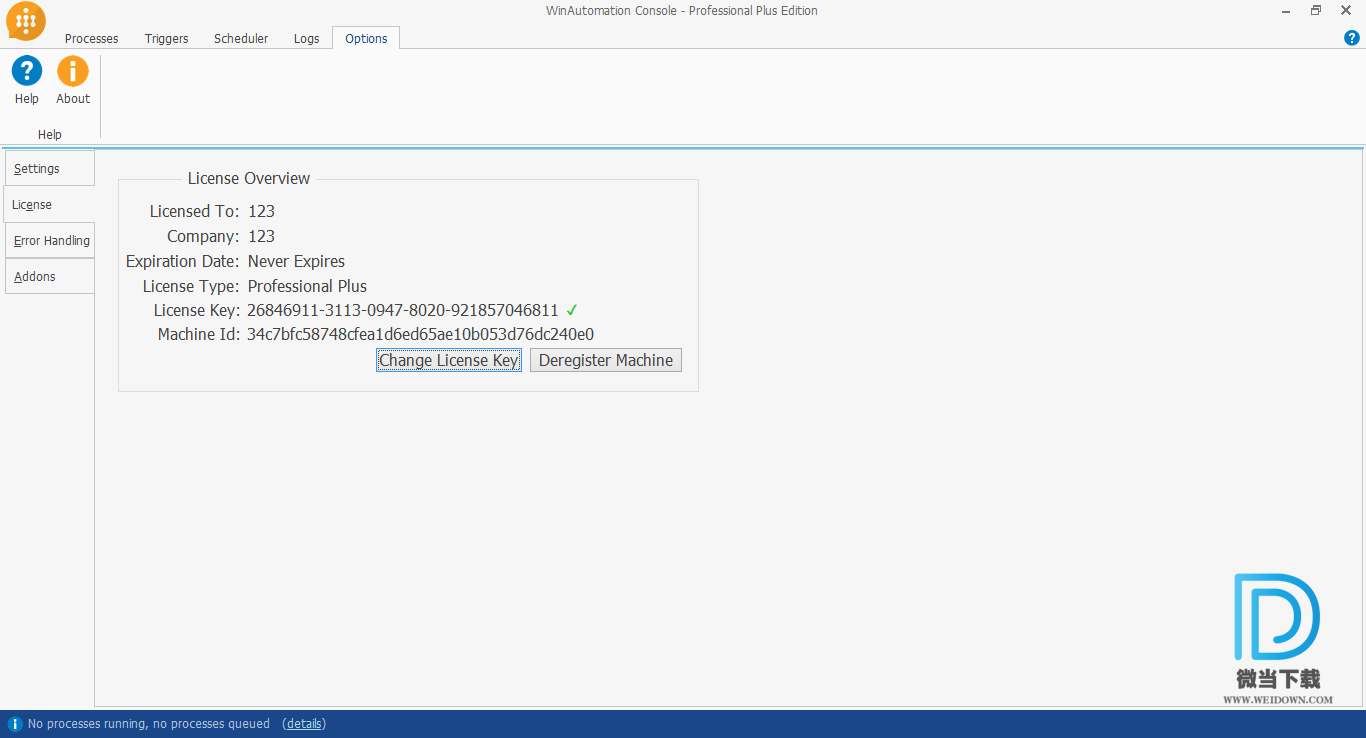The image size is (1366, 738).
Task: Click the green license key checkmark
Action: (572, 310)
